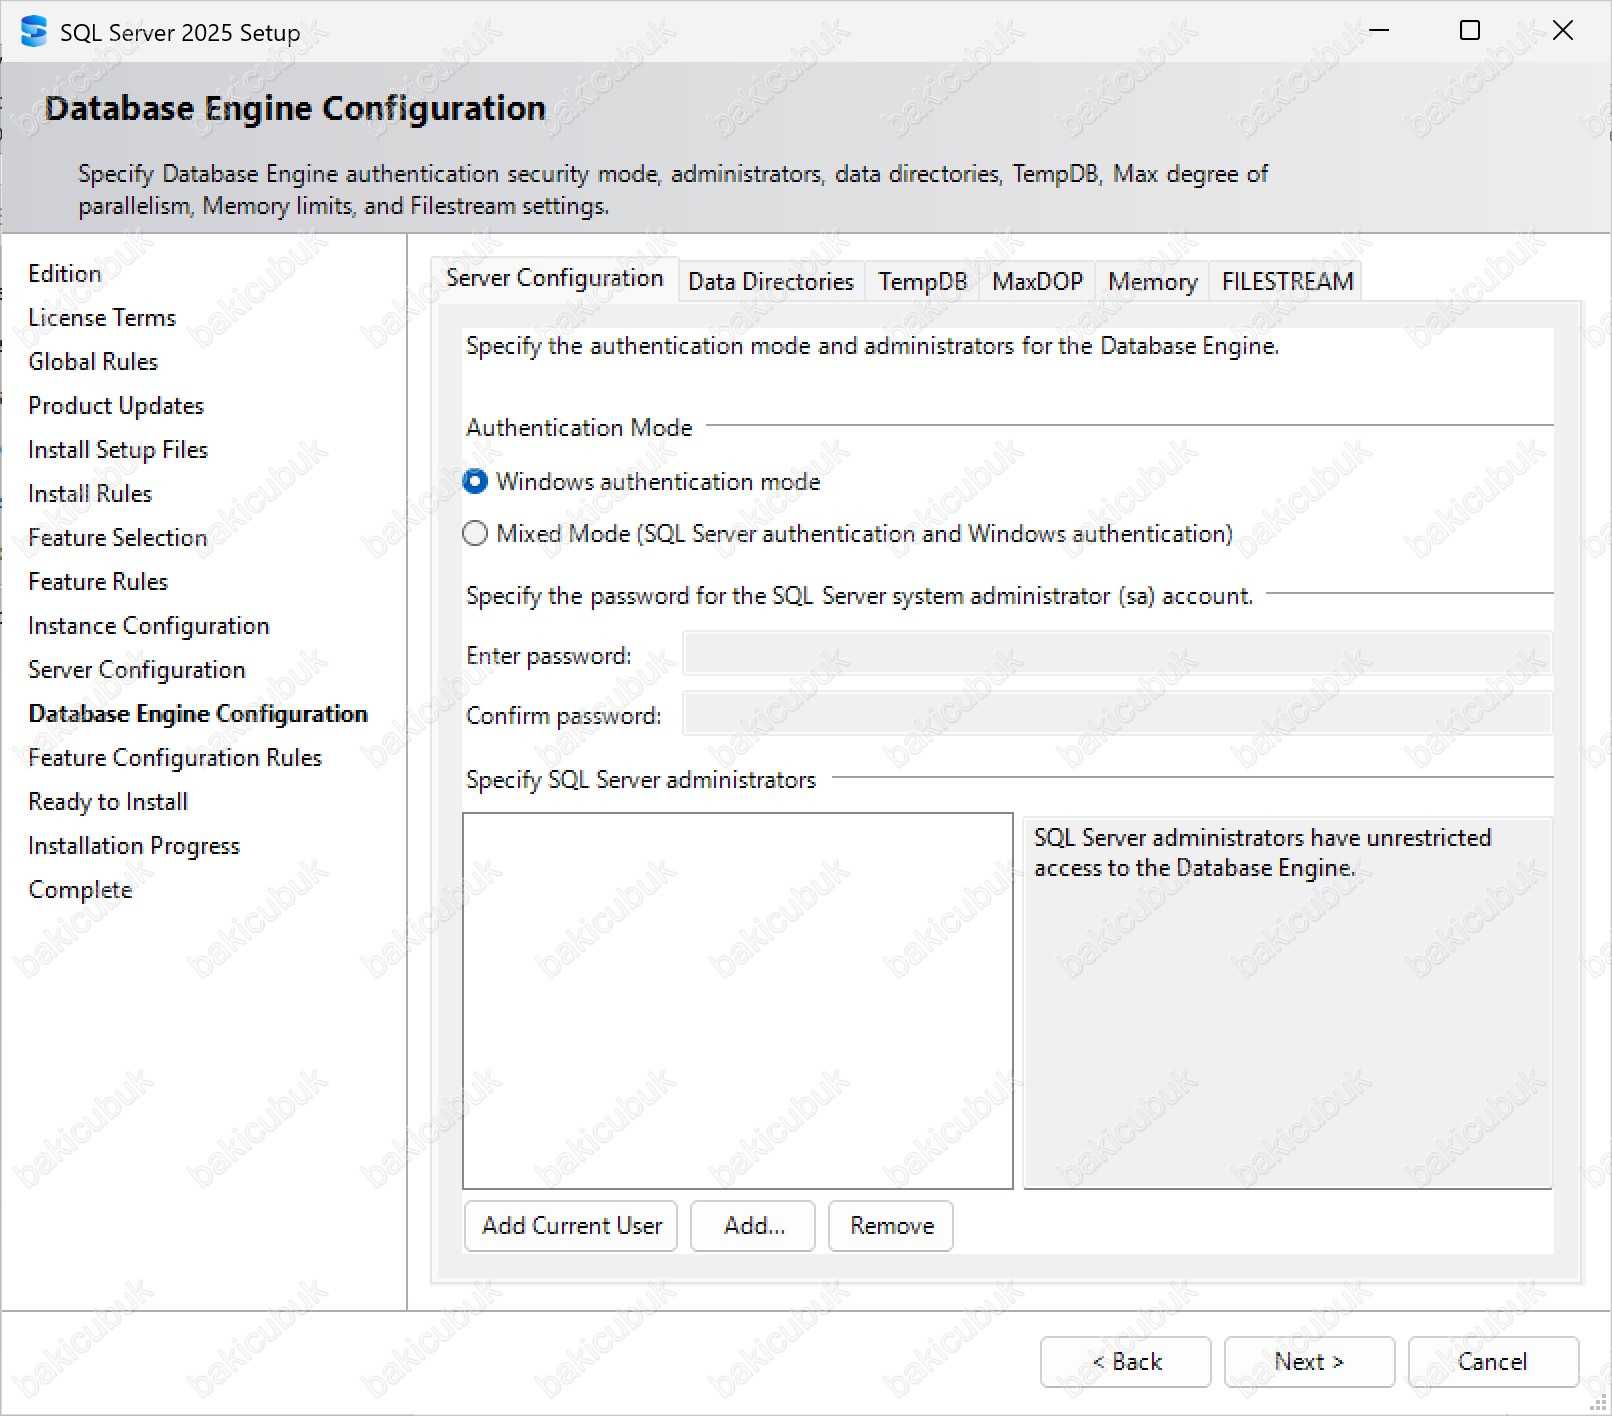Viewport: 1612px width, 1416px height.
Task: Choose Mixed Mode authentication option
Action: pos(476,534)
